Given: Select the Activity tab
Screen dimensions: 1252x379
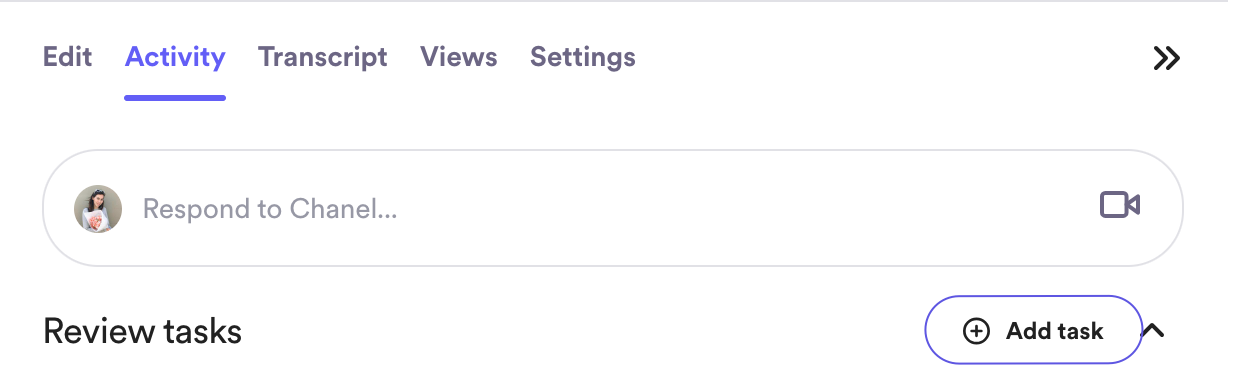Looking at the screenshot, I should [x=175, y=57].
